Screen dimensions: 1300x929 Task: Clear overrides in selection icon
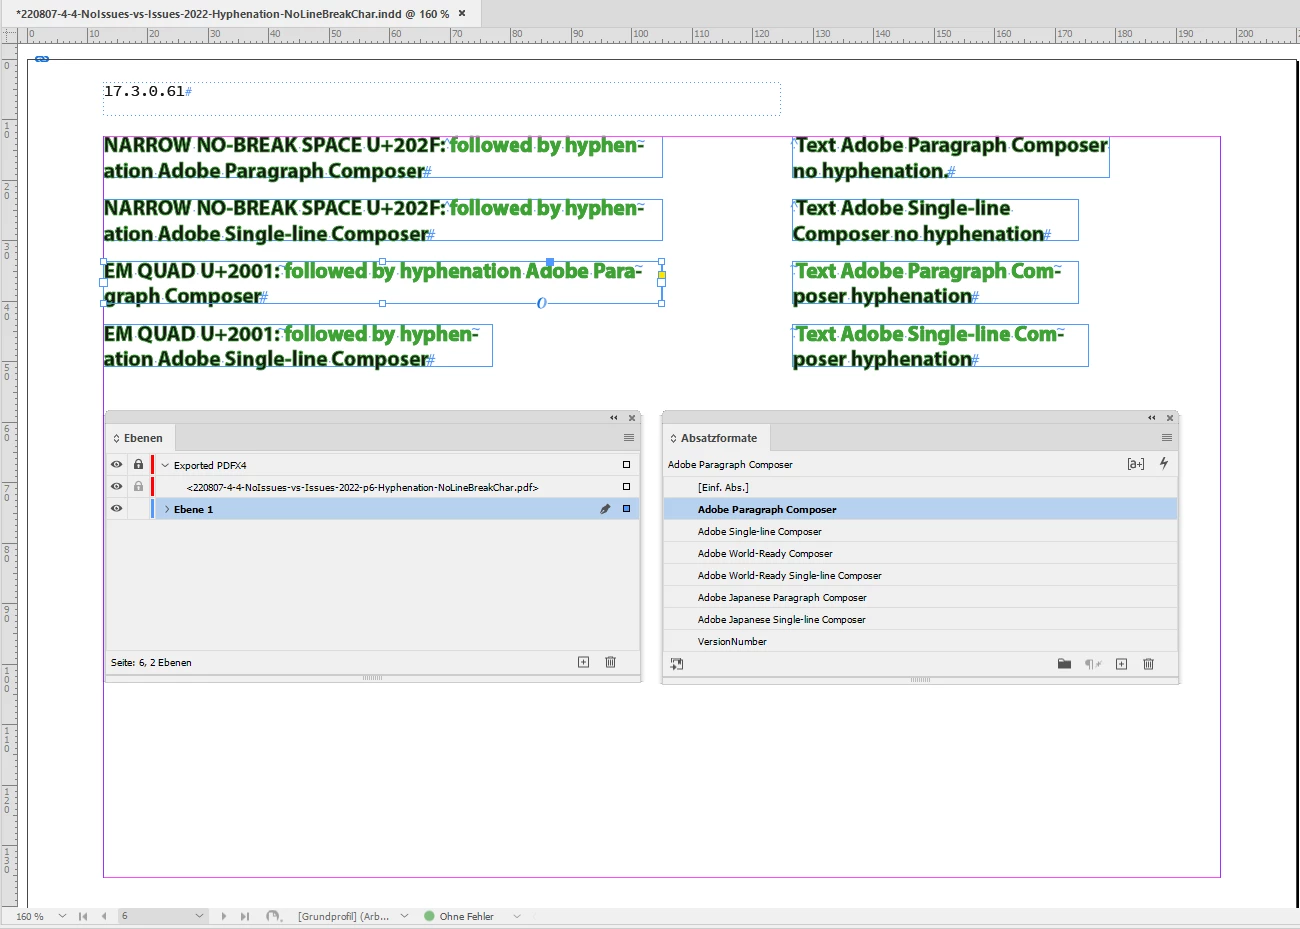coord(1093,664)
